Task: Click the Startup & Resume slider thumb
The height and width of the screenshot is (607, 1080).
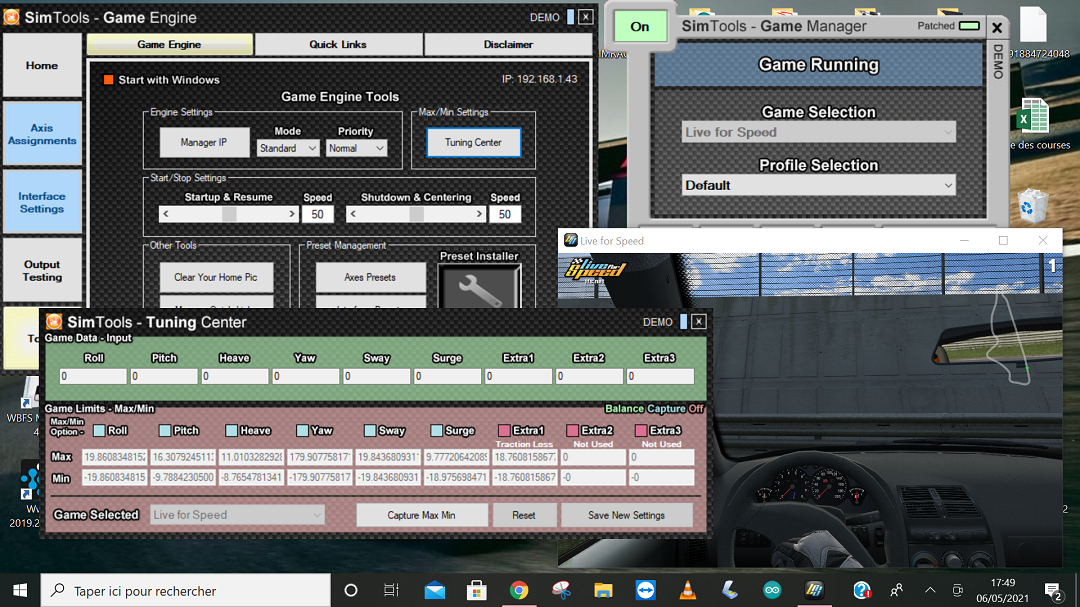Action: click(x=229, y=214)
